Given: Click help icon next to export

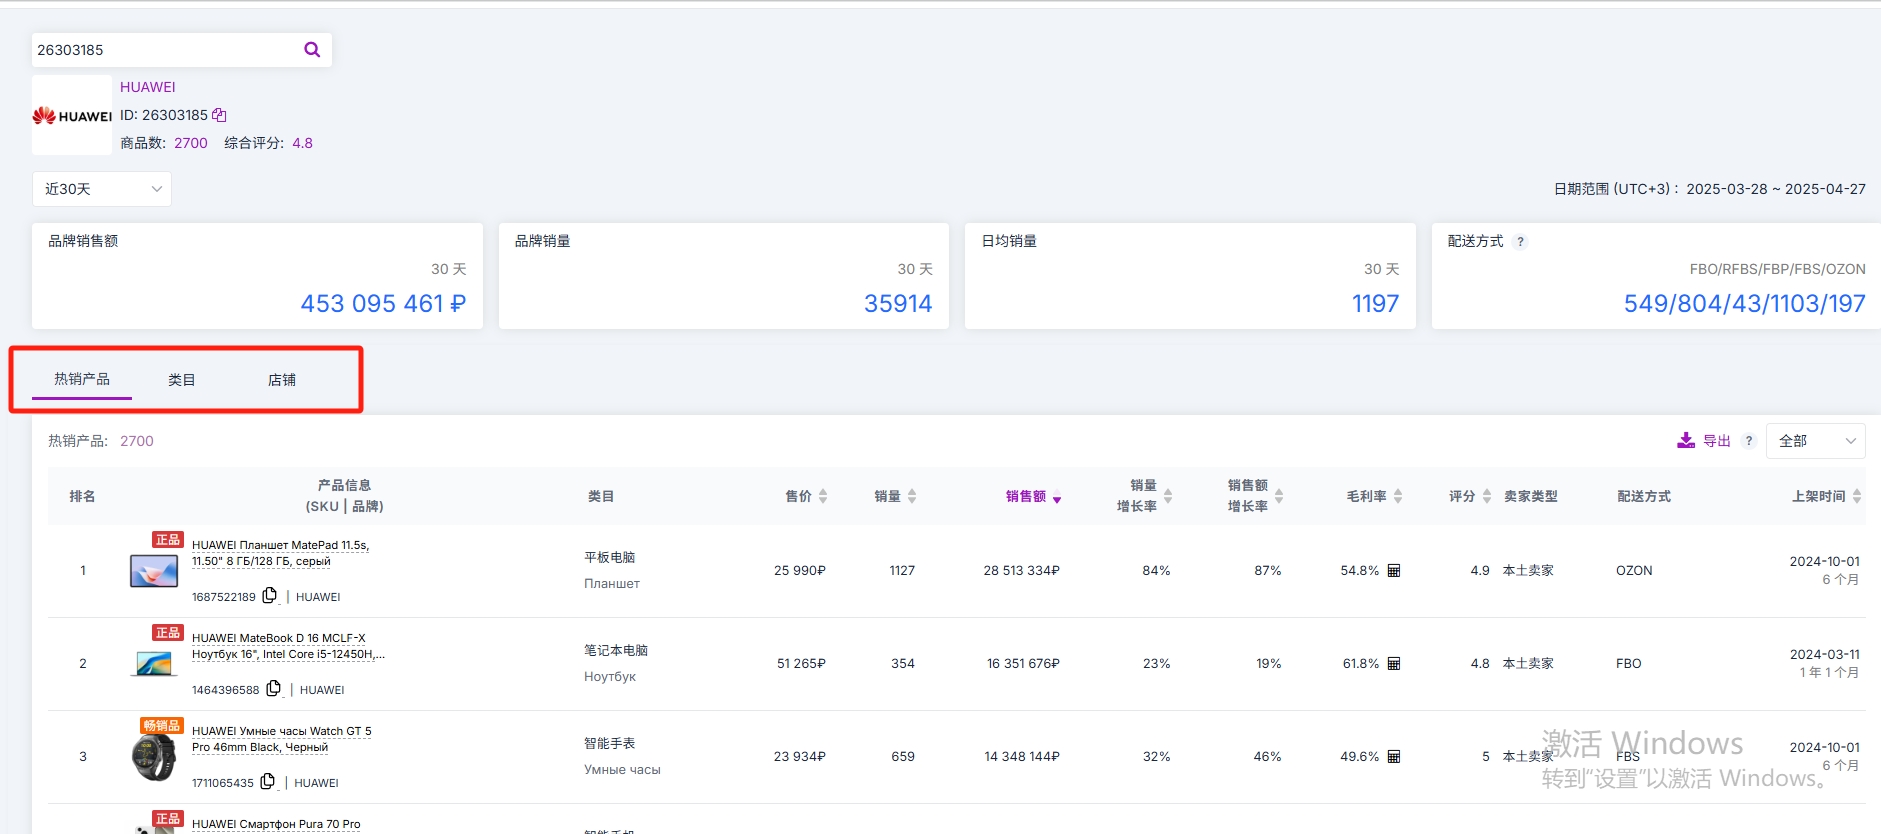Looking at the screenshot, I should 1749,441.
